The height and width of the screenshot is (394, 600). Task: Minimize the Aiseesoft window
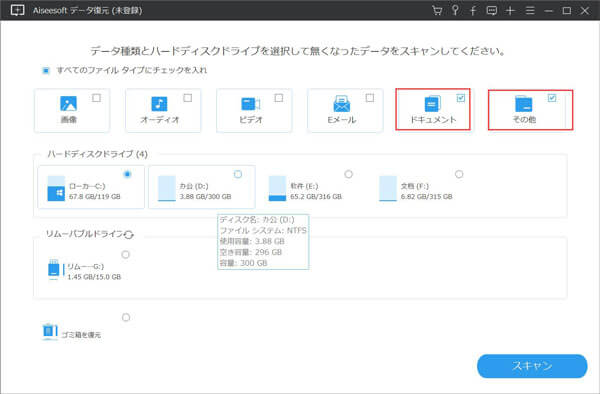(548, 11)
